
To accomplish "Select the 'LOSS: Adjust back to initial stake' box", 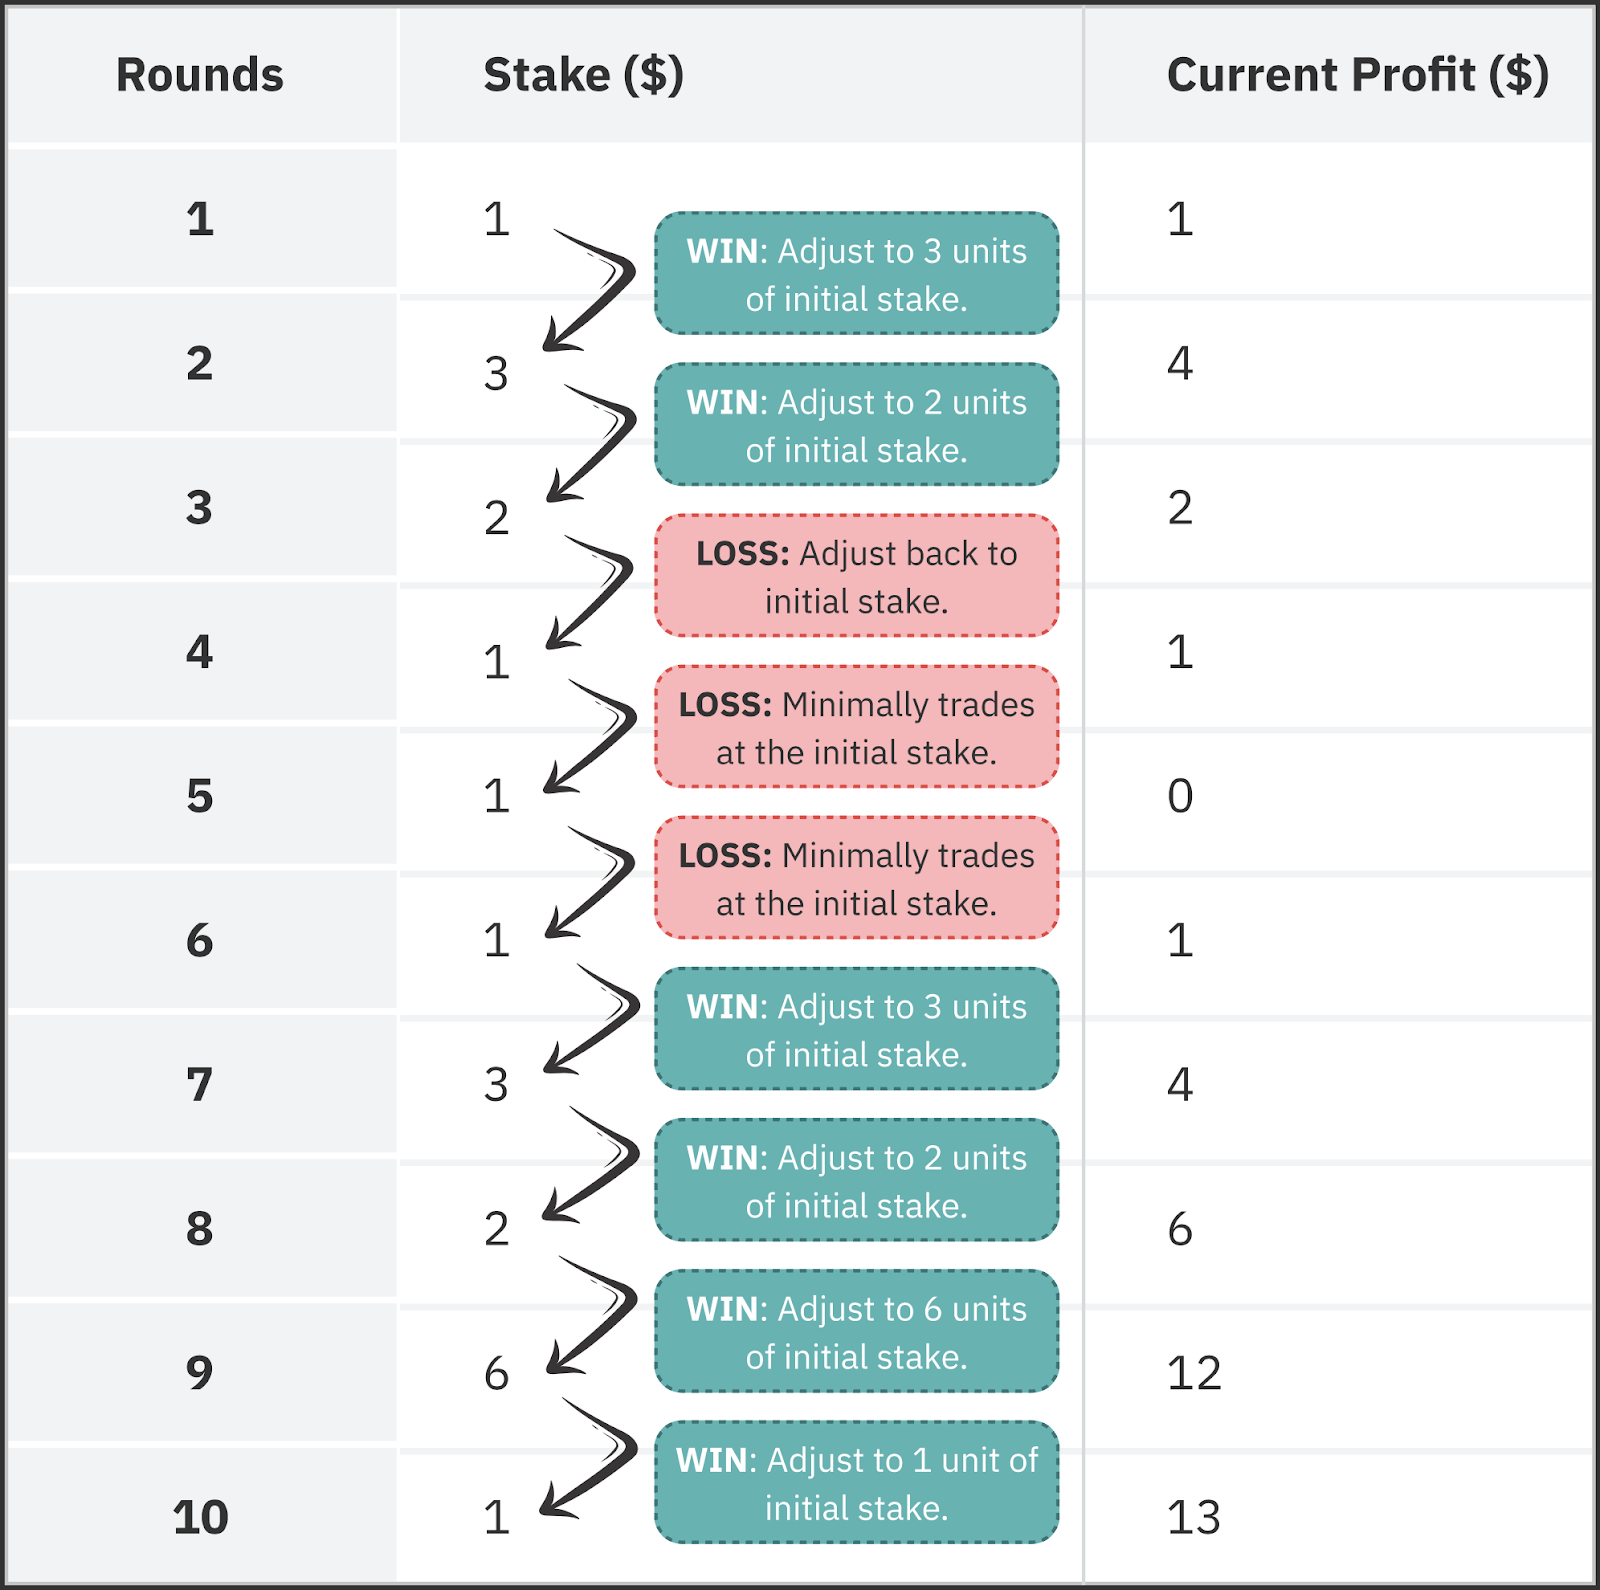I will [x=857, y=576].
